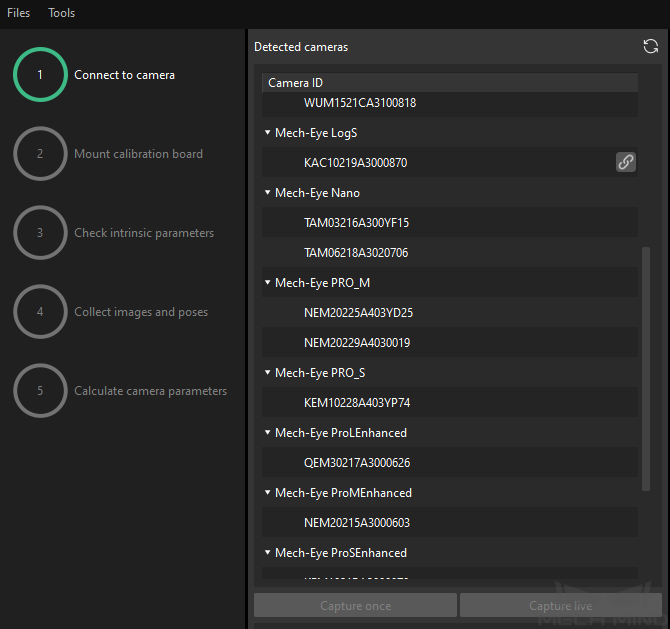This screenshot has width=670, height=629.
Task: Select camera NEM20229A4030019
Action: [450, 342]
